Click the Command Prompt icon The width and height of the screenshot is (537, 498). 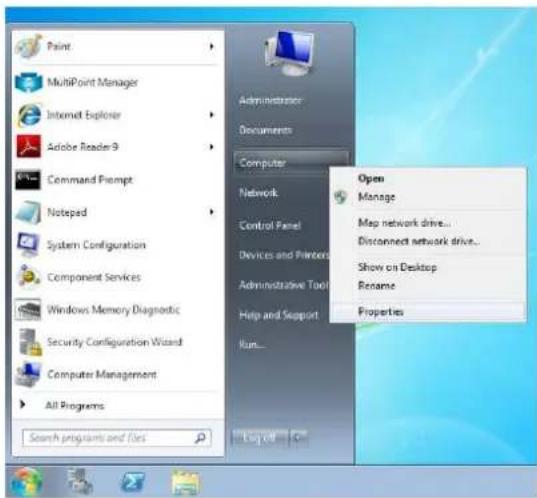[28, 179]
